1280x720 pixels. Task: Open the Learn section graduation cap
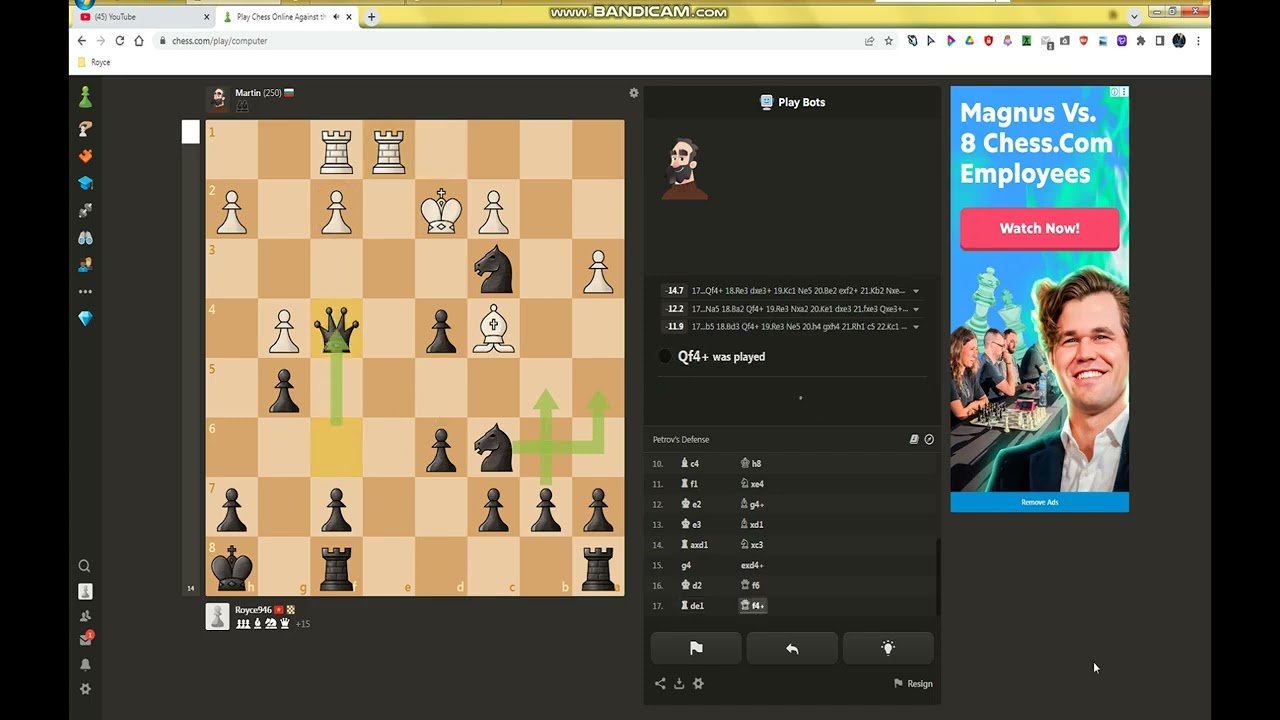pyautogui.click(x=85, y=183)
